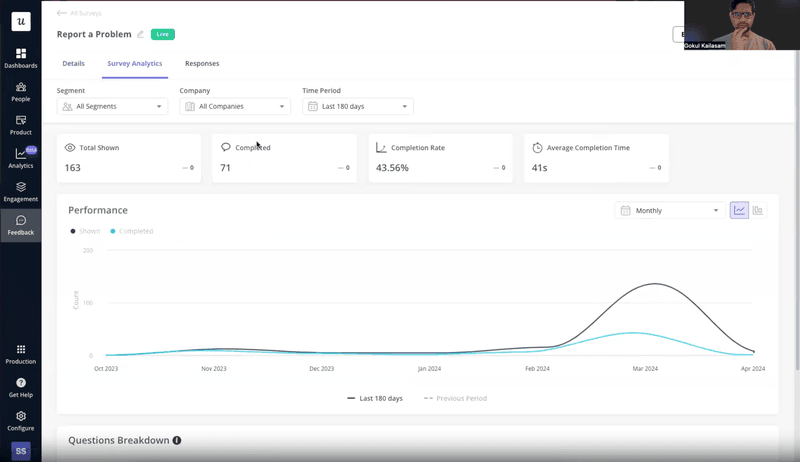Open Configure settings in sidebar
This screenshot has height=462, width=800.
[x=21, y=421]
